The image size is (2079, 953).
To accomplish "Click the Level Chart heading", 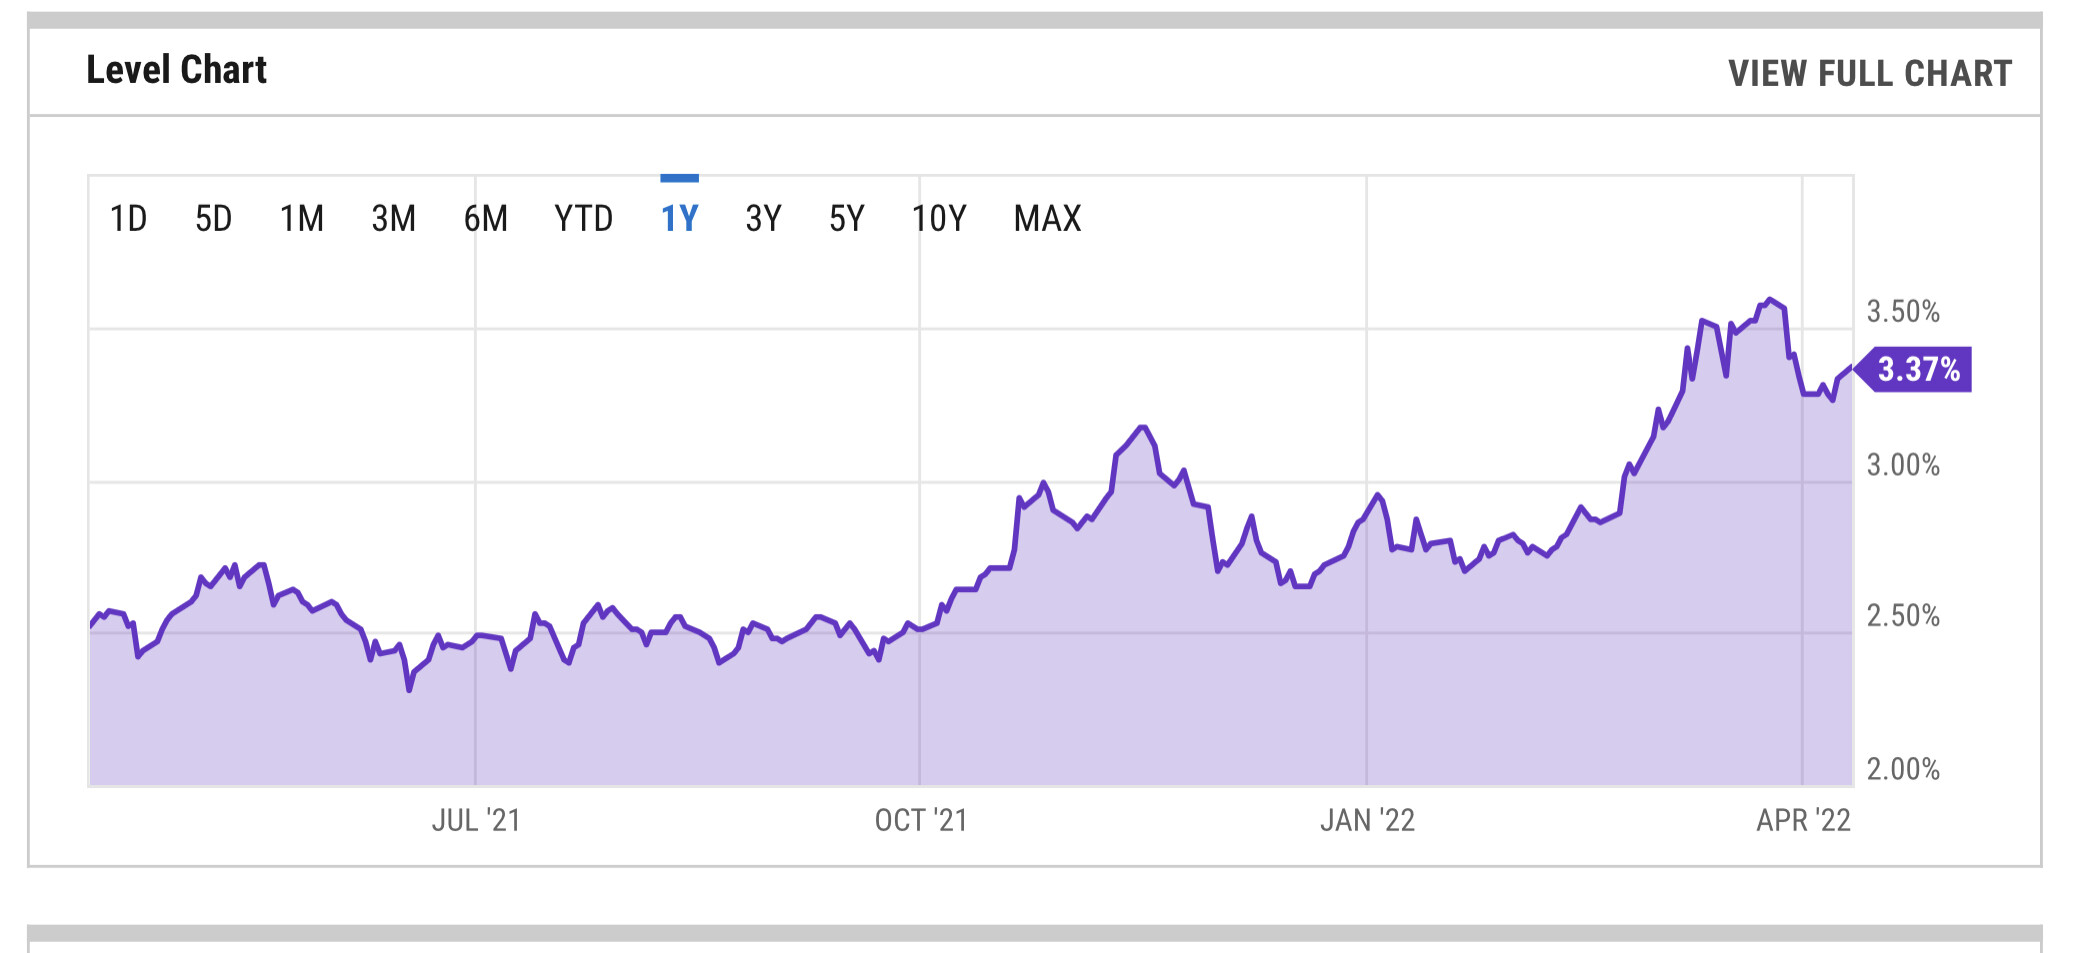I will pos(176,70).
